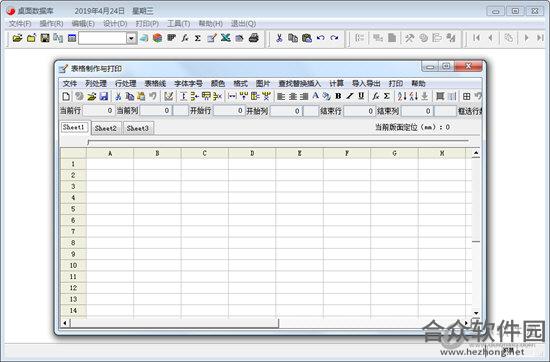Click the new blank sheet icon

66,96
